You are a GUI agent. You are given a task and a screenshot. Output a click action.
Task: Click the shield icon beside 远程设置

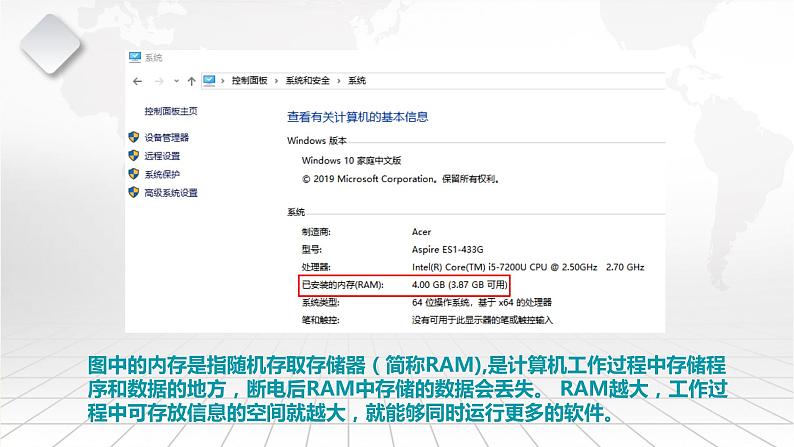point(134,155)
